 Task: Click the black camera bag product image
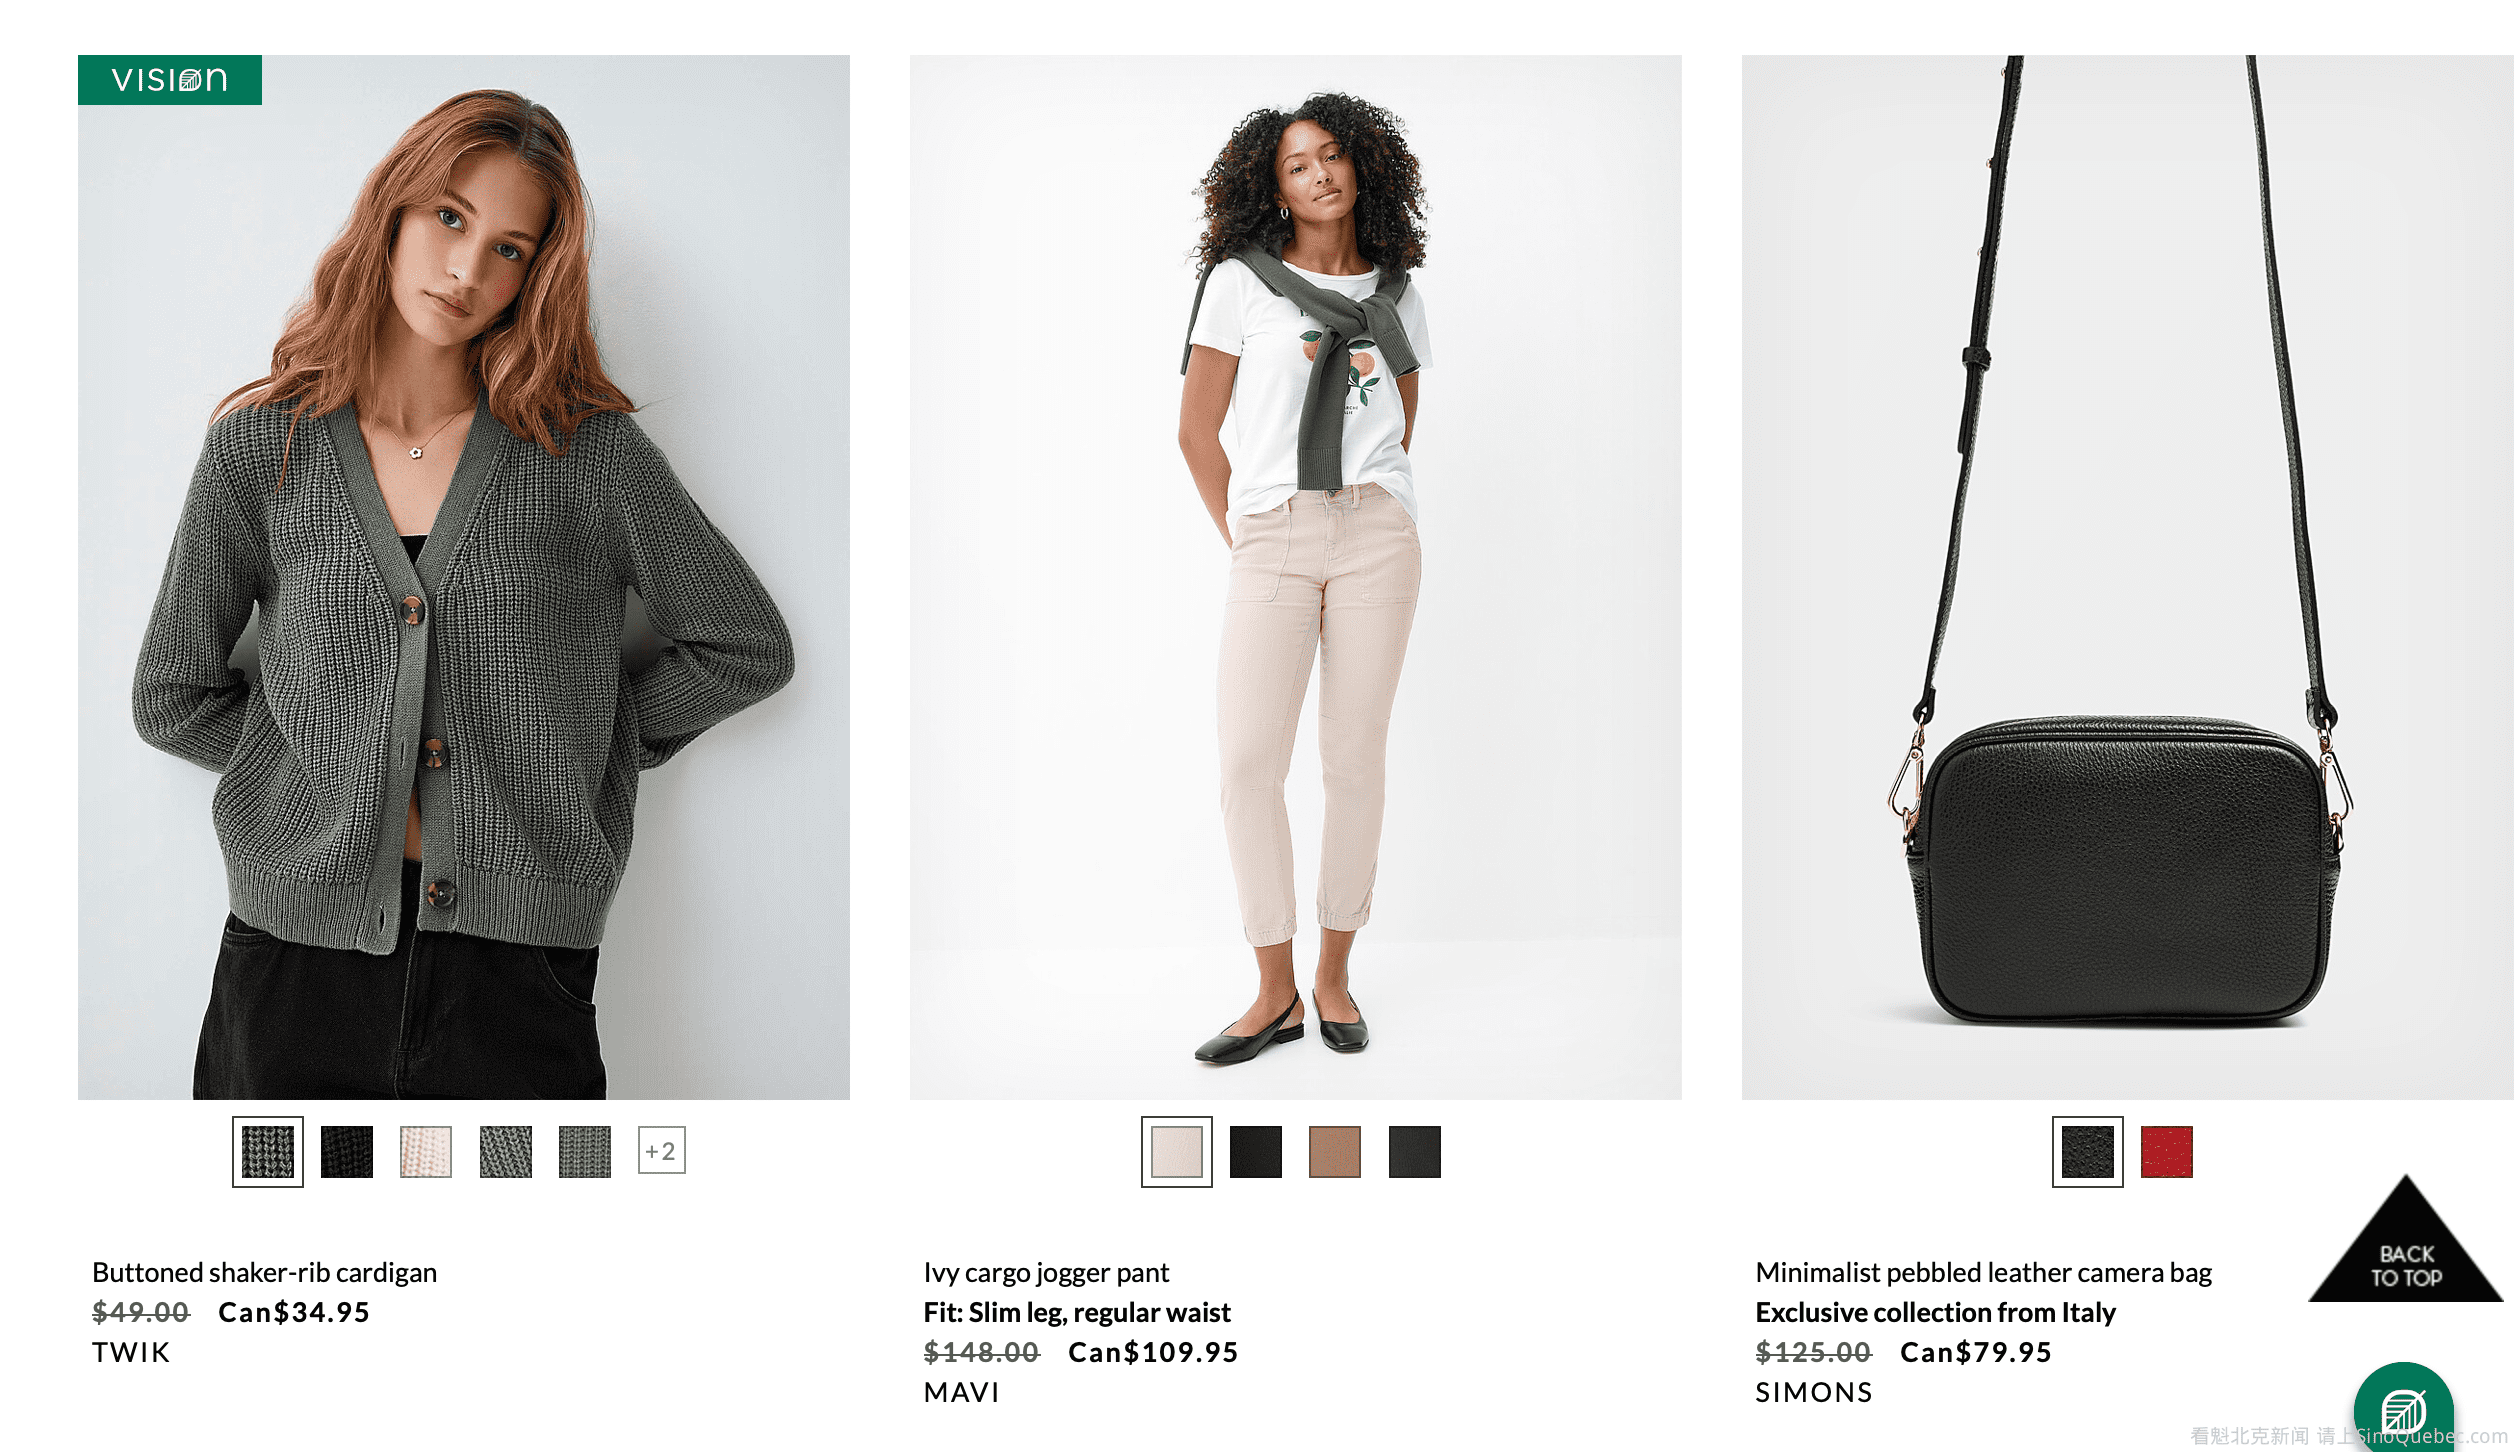point(2128,578)
